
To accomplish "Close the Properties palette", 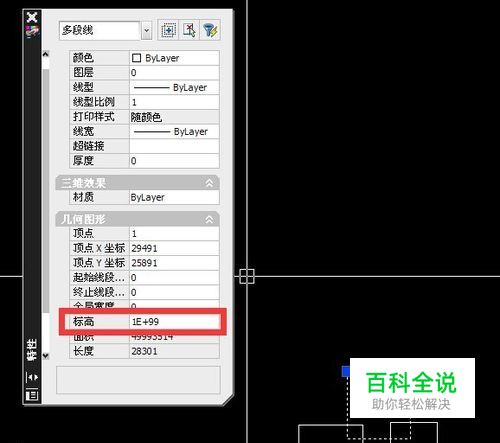I will 32,17.
